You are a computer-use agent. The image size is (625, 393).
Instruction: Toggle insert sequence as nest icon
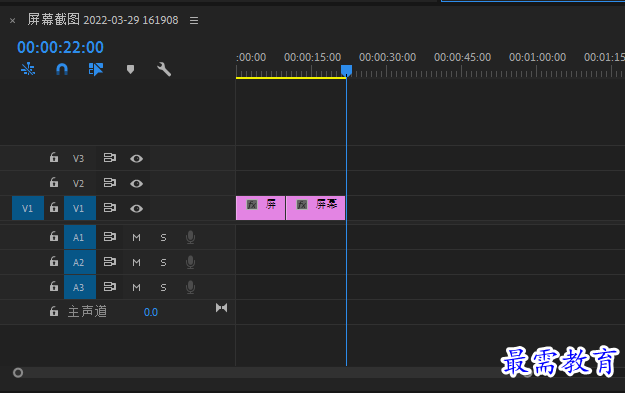click(28, 69)
